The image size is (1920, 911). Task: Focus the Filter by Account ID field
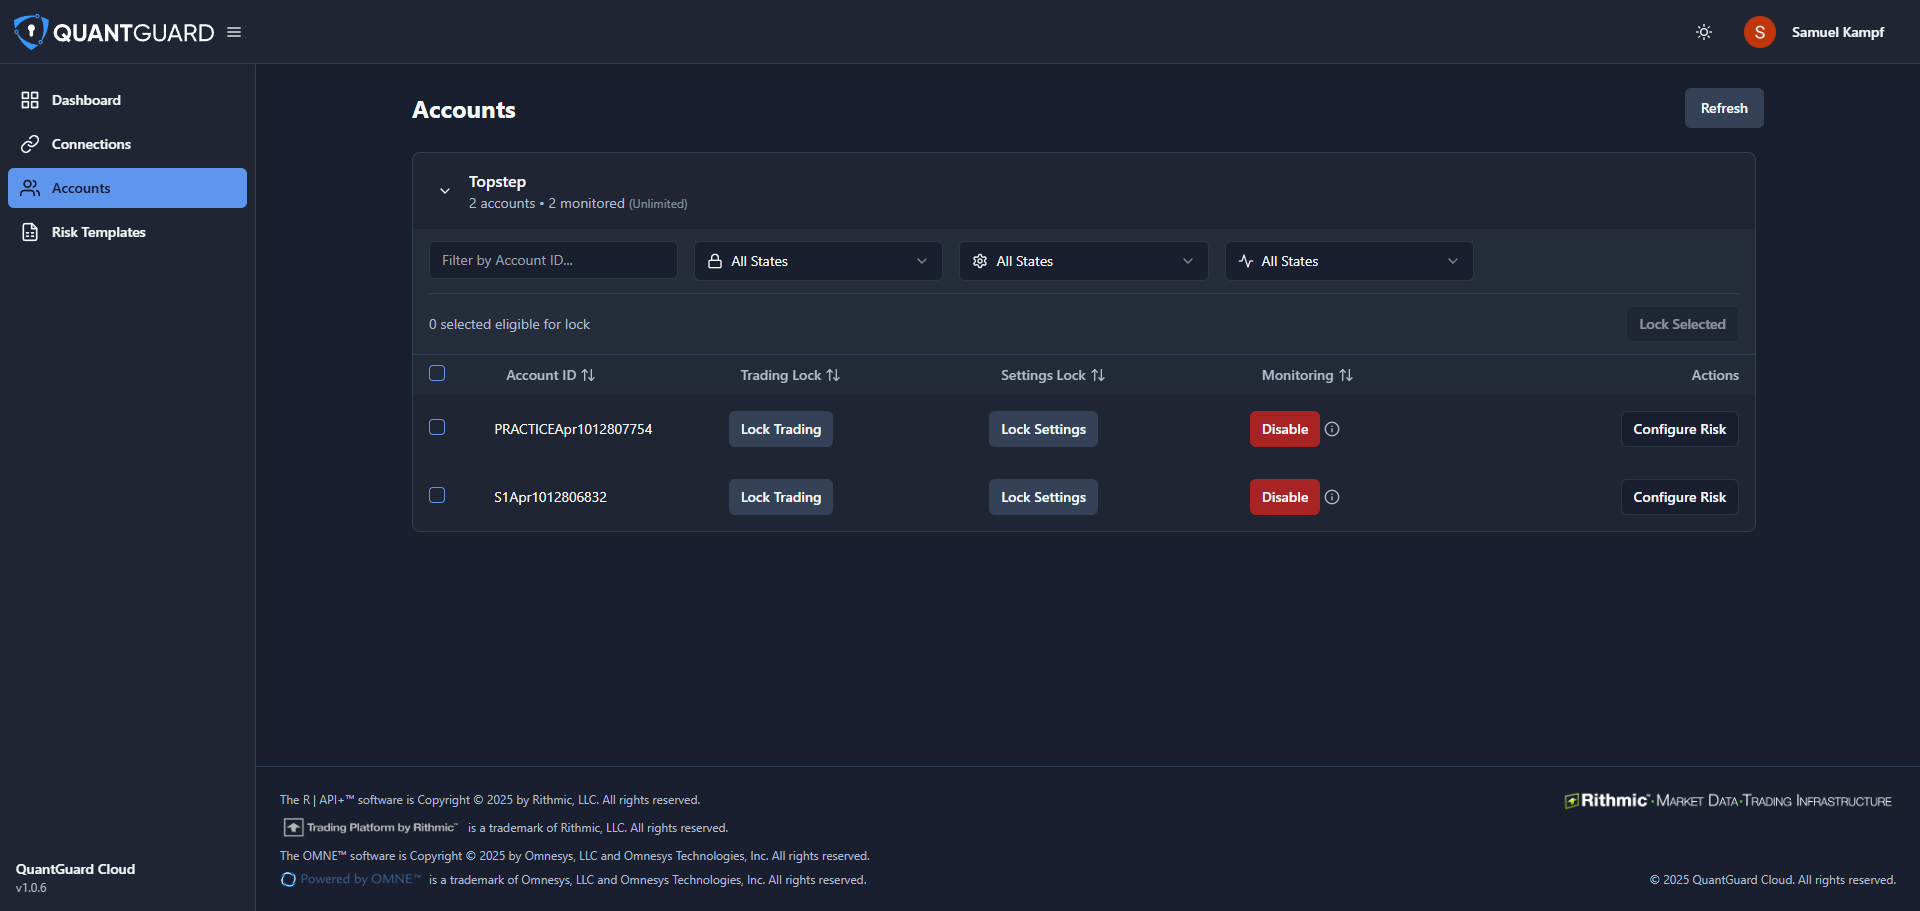point(553,260)
